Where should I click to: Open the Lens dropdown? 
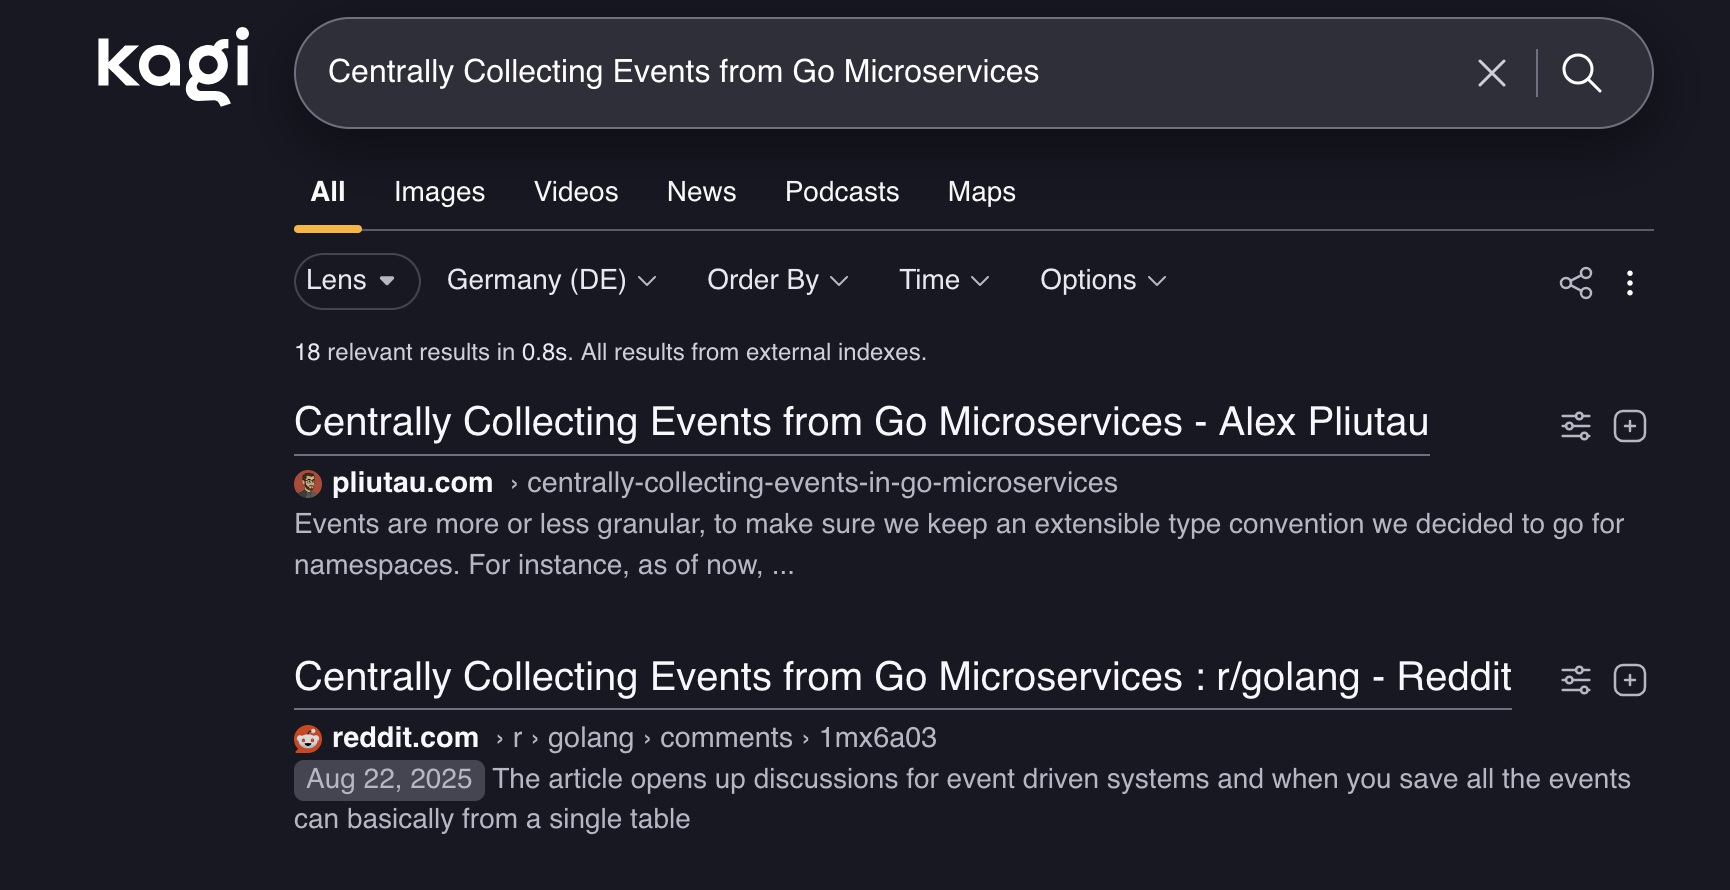tap(357, 281)
